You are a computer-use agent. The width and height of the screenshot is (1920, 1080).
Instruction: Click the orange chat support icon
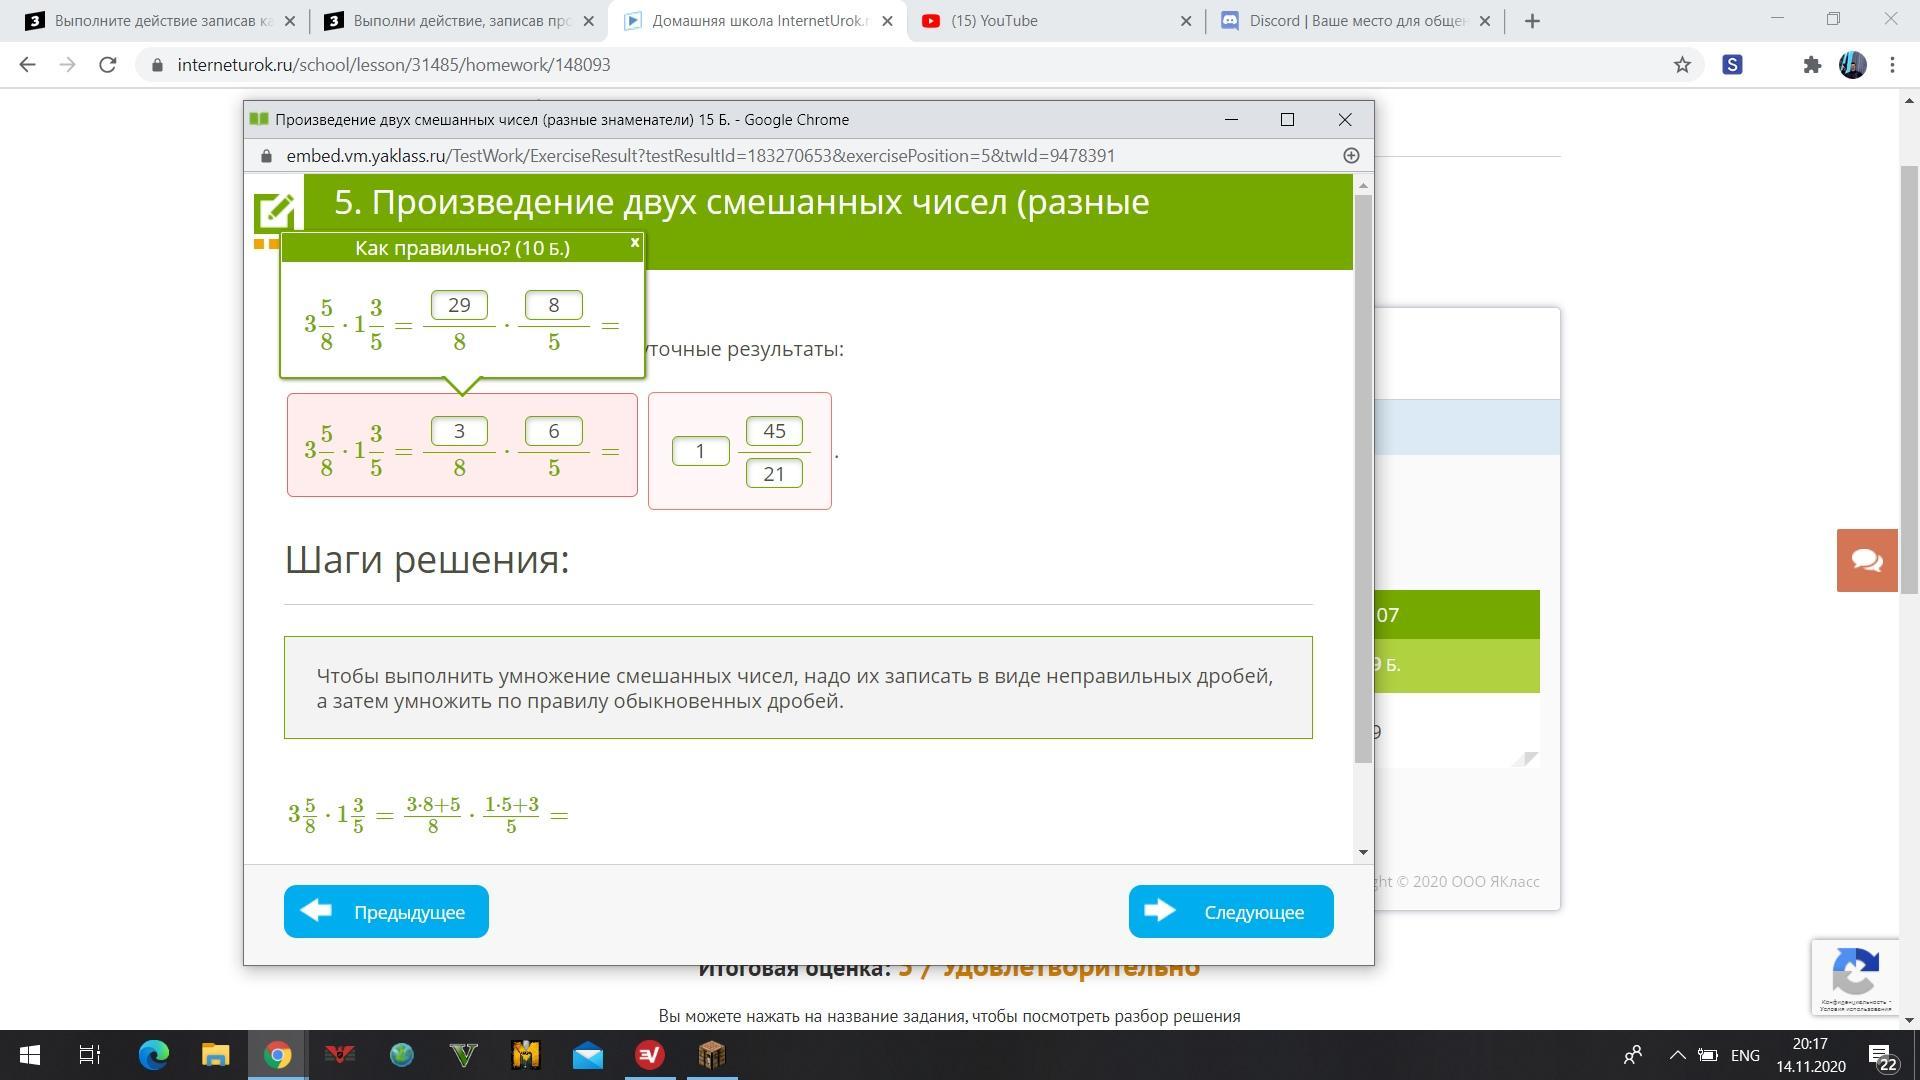pos(1866,560)
